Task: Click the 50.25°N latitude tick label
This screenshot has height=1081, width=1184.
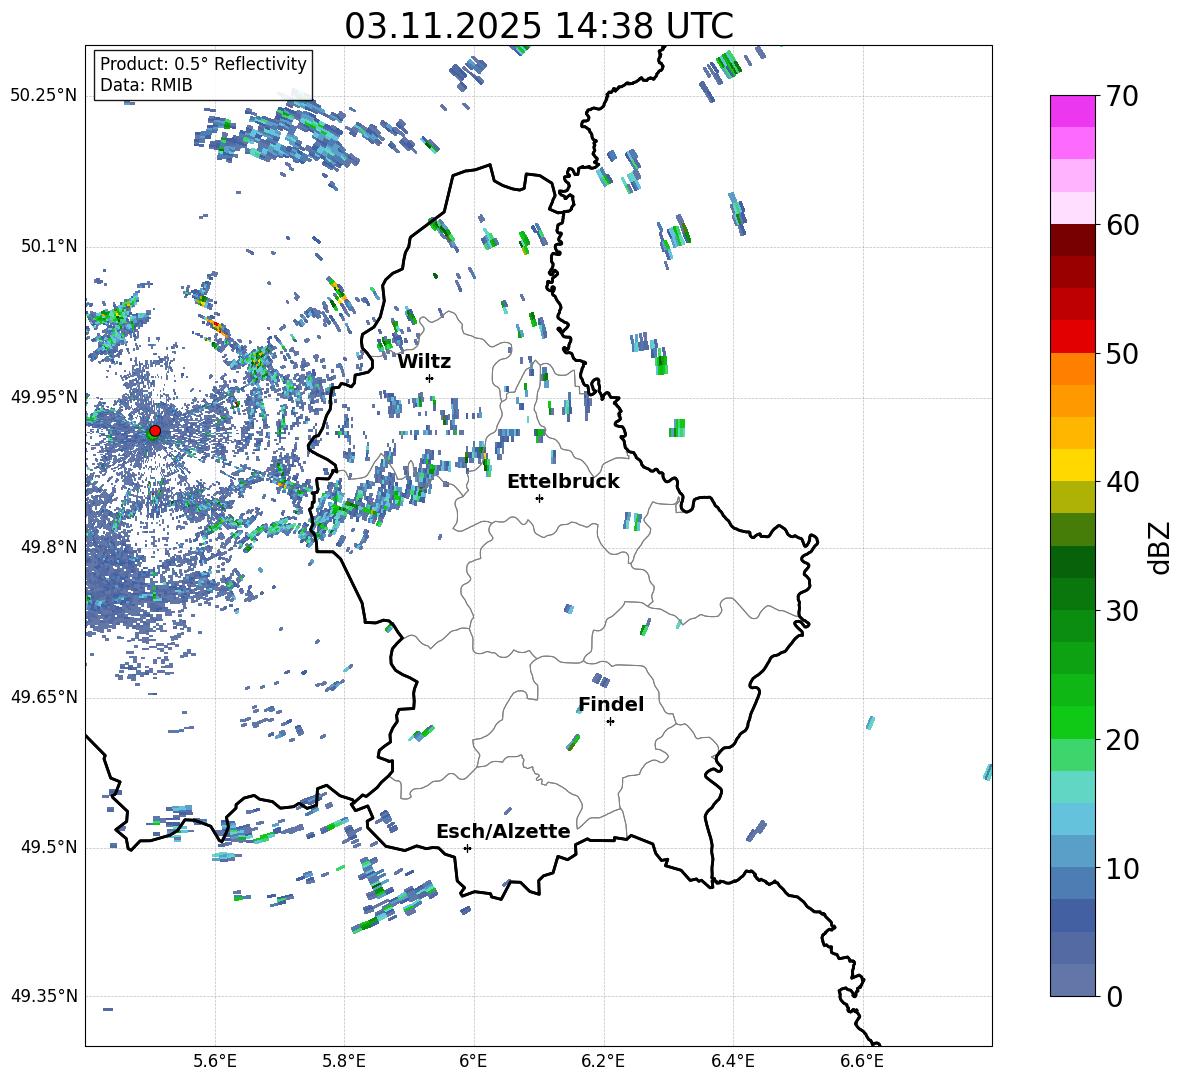Action: [44, 95]
